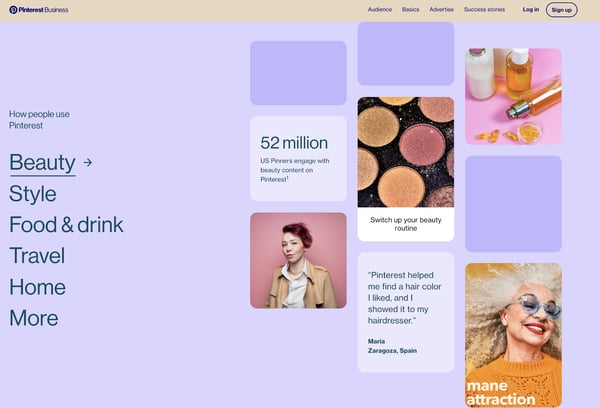This screenshot has width=600, height=408.
Task: Click the 52 million statistic card
Action: 298,159
